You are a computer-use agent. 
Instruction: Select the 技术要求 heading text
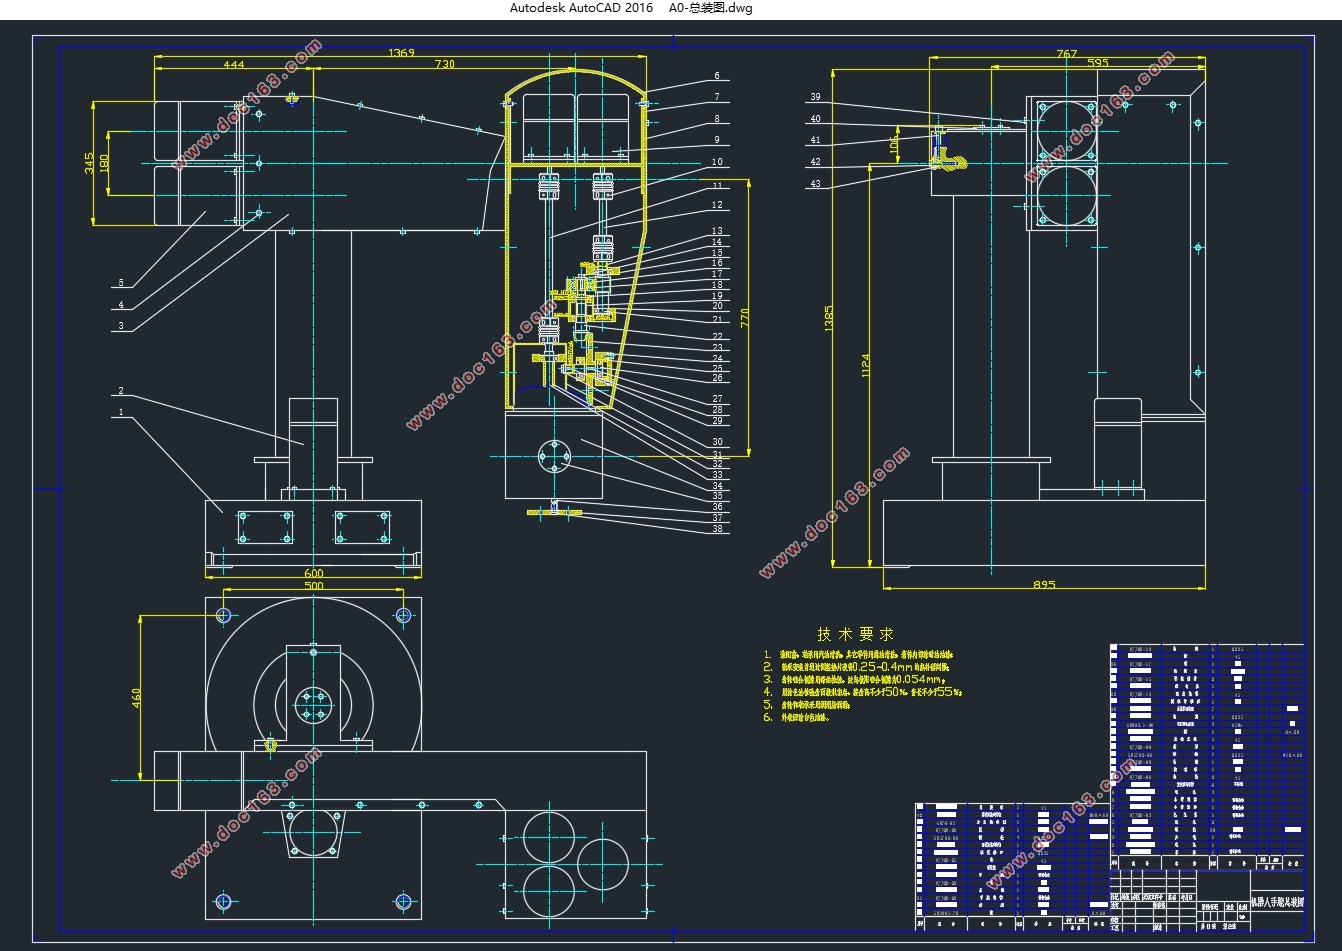click(x=855, y=634)
